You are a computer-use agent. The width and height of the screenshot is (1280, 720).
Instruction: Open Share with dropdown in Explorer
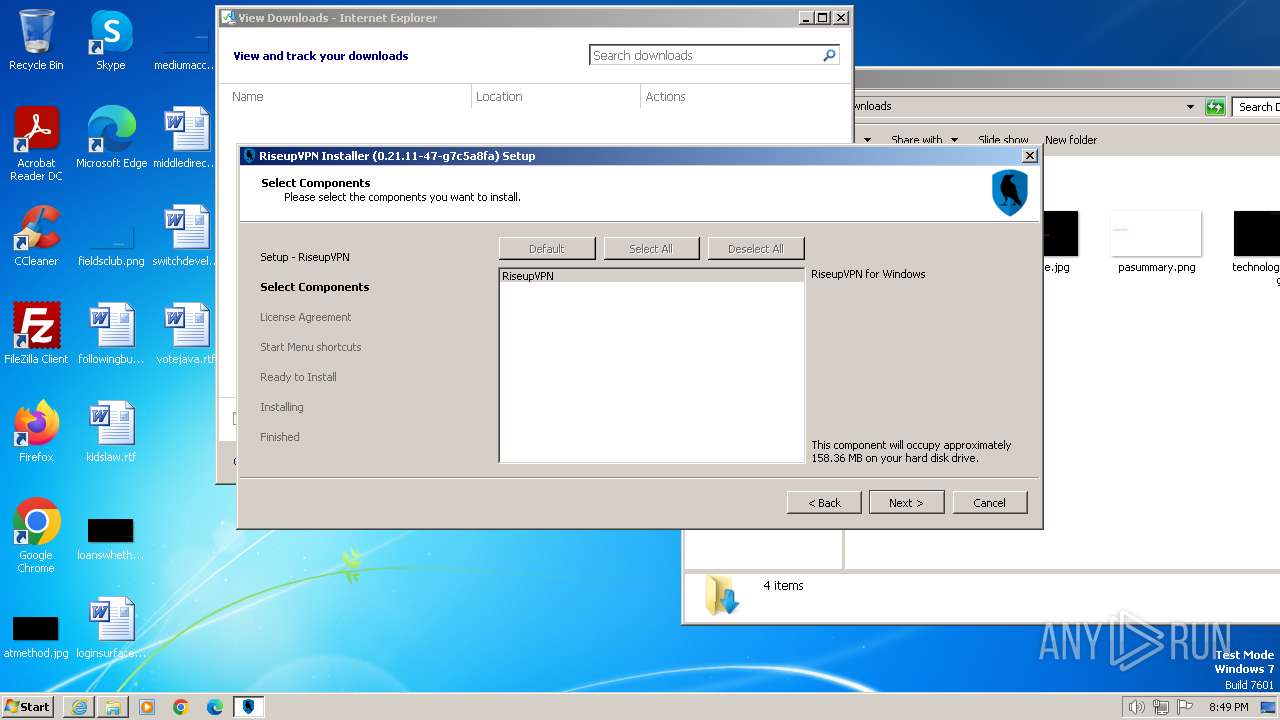(x=924, y=140)
